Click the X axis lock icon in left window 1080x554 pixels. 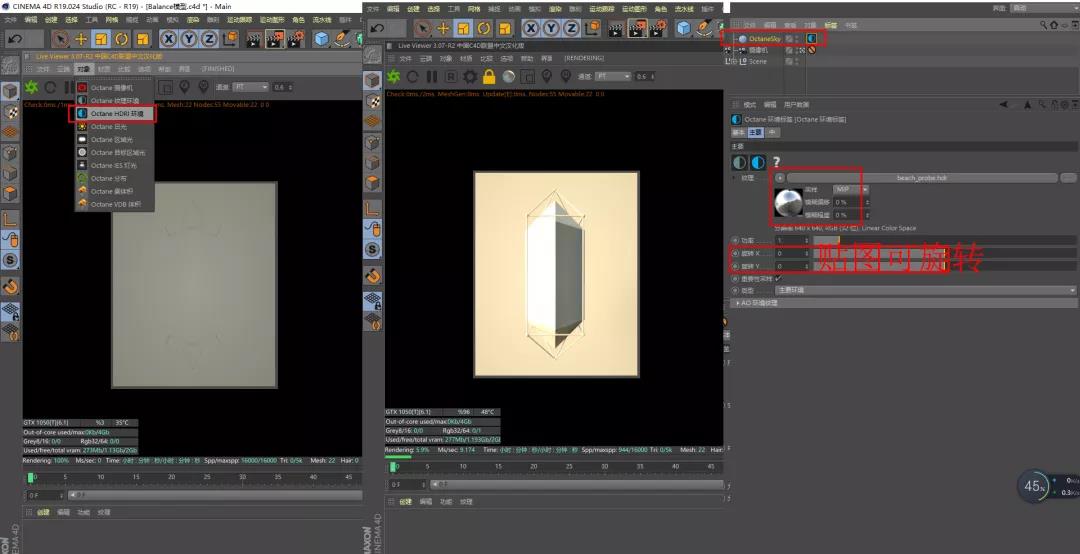coord(167,39)
